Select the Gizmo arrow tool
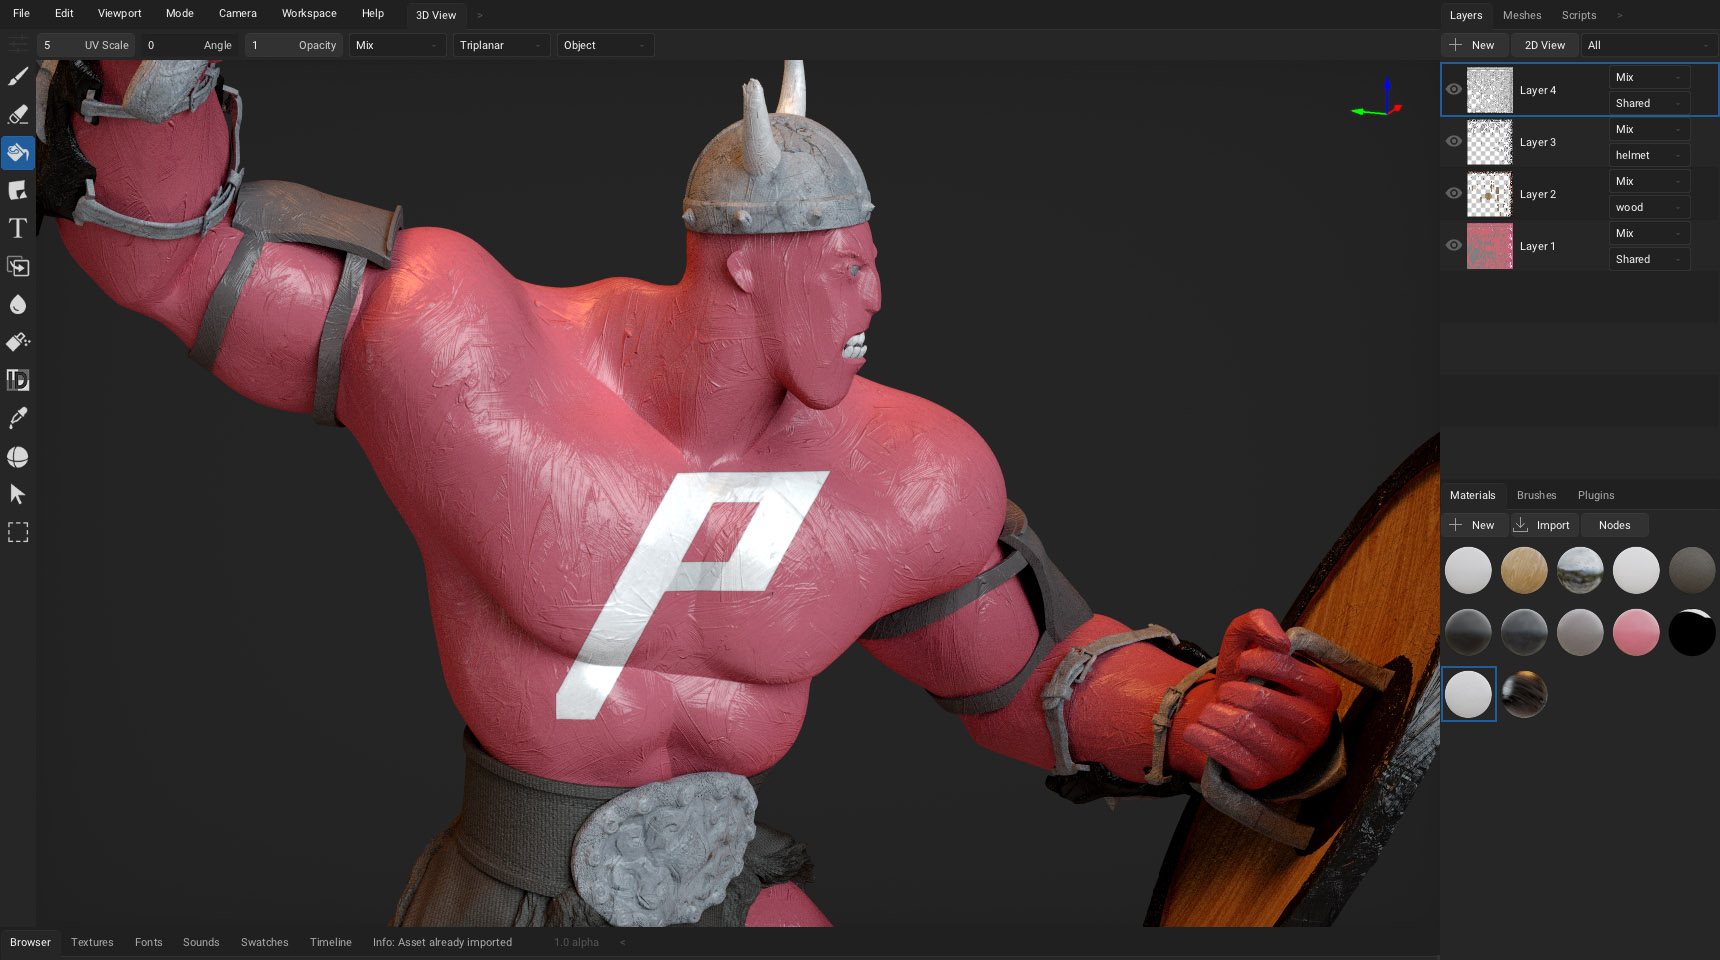The width and height of the screenshot is (1720, 960). [18, 495]
